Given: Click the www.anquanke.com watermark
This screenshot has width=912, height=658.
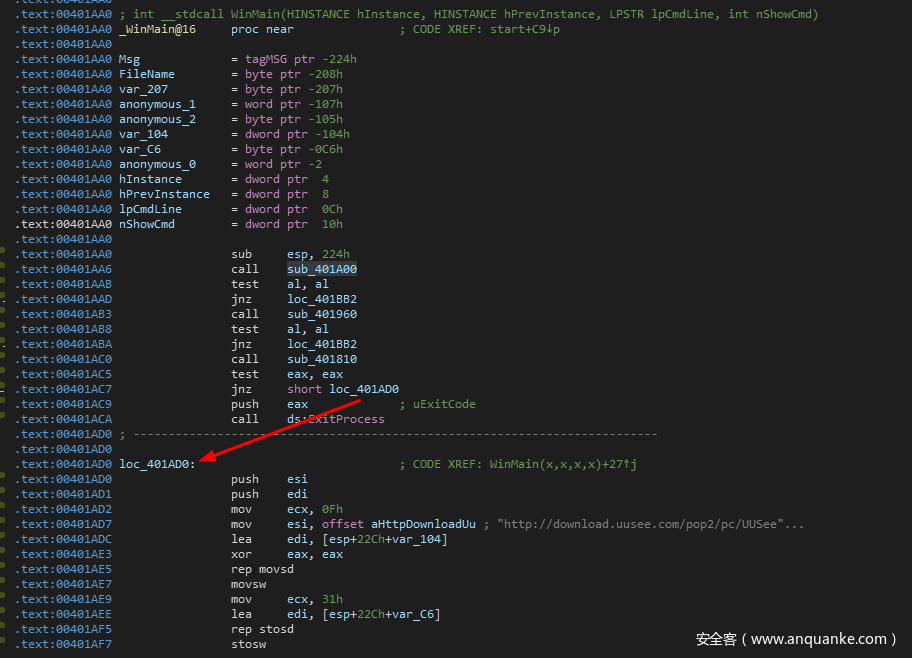Looking at the screenshot, I should (x=796, y=639).
